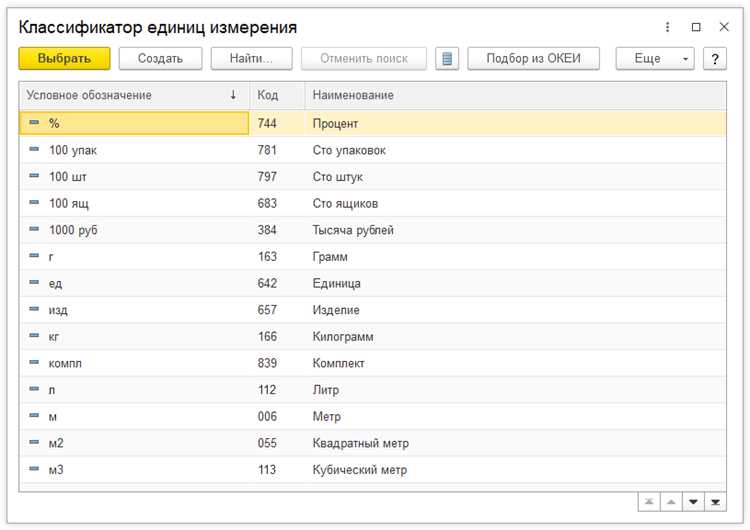Viewport: 750px width, 530px height.
Task: Click code cell 683
Action: [277, 203]
